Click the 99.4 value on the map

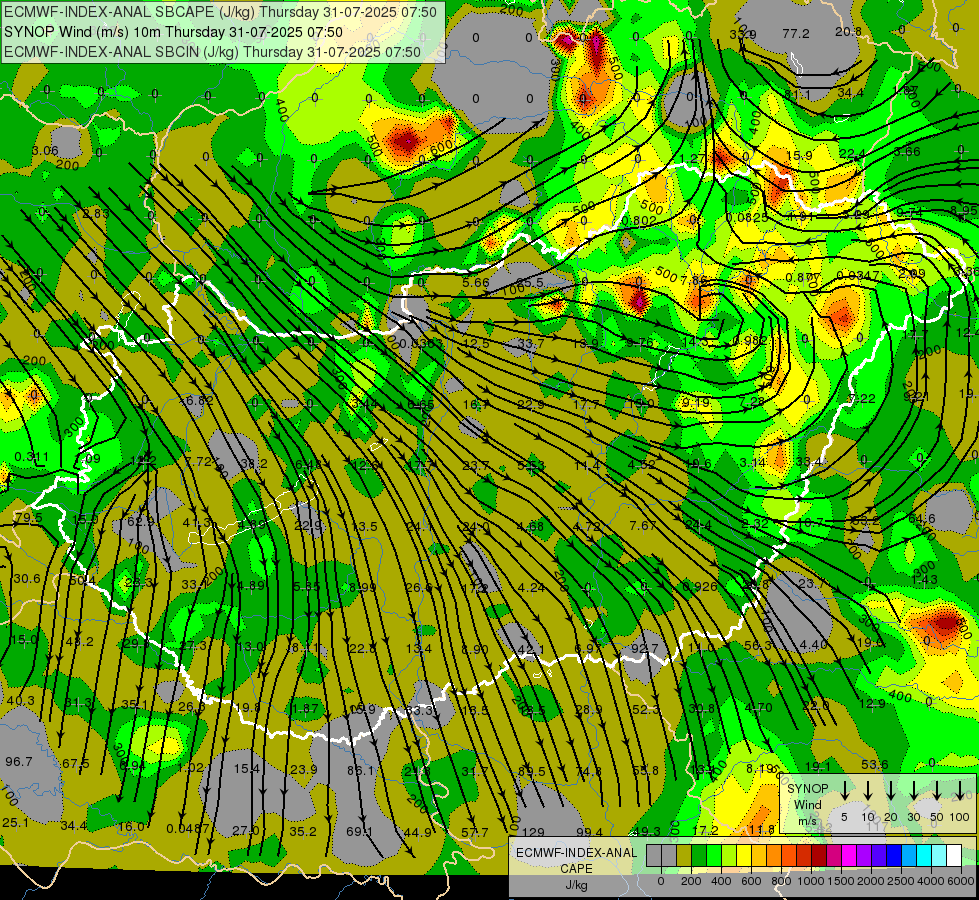[589, 832]
